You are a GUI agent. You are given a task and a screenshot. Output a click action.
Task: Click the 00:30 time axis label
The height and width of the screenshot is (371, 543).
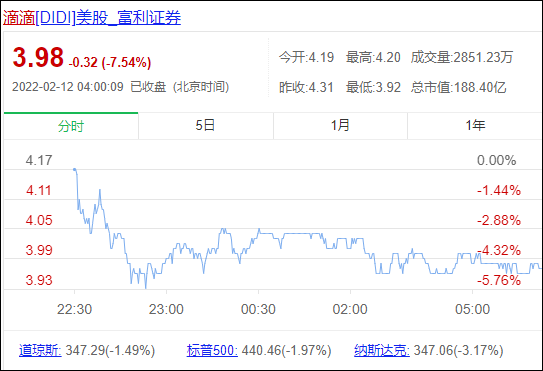(x=258, y=309)
